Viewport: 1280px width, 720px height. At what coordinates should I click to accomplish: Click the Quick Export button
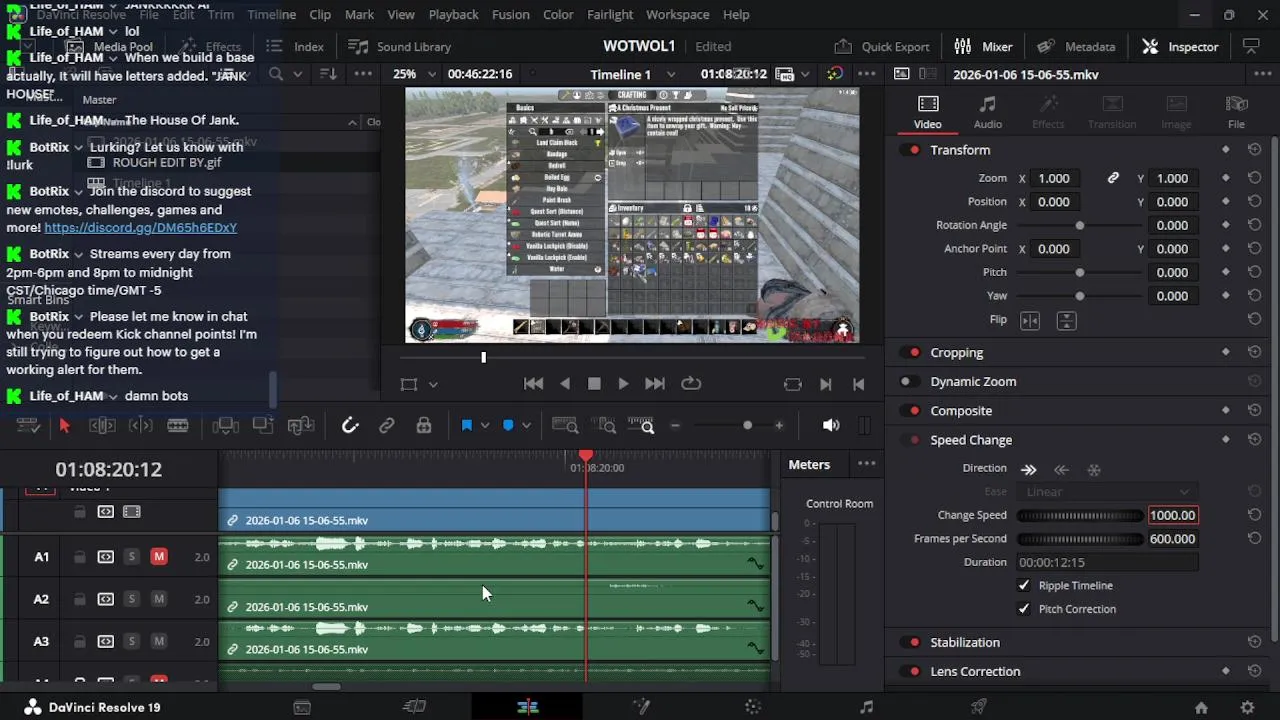(882, 47)
